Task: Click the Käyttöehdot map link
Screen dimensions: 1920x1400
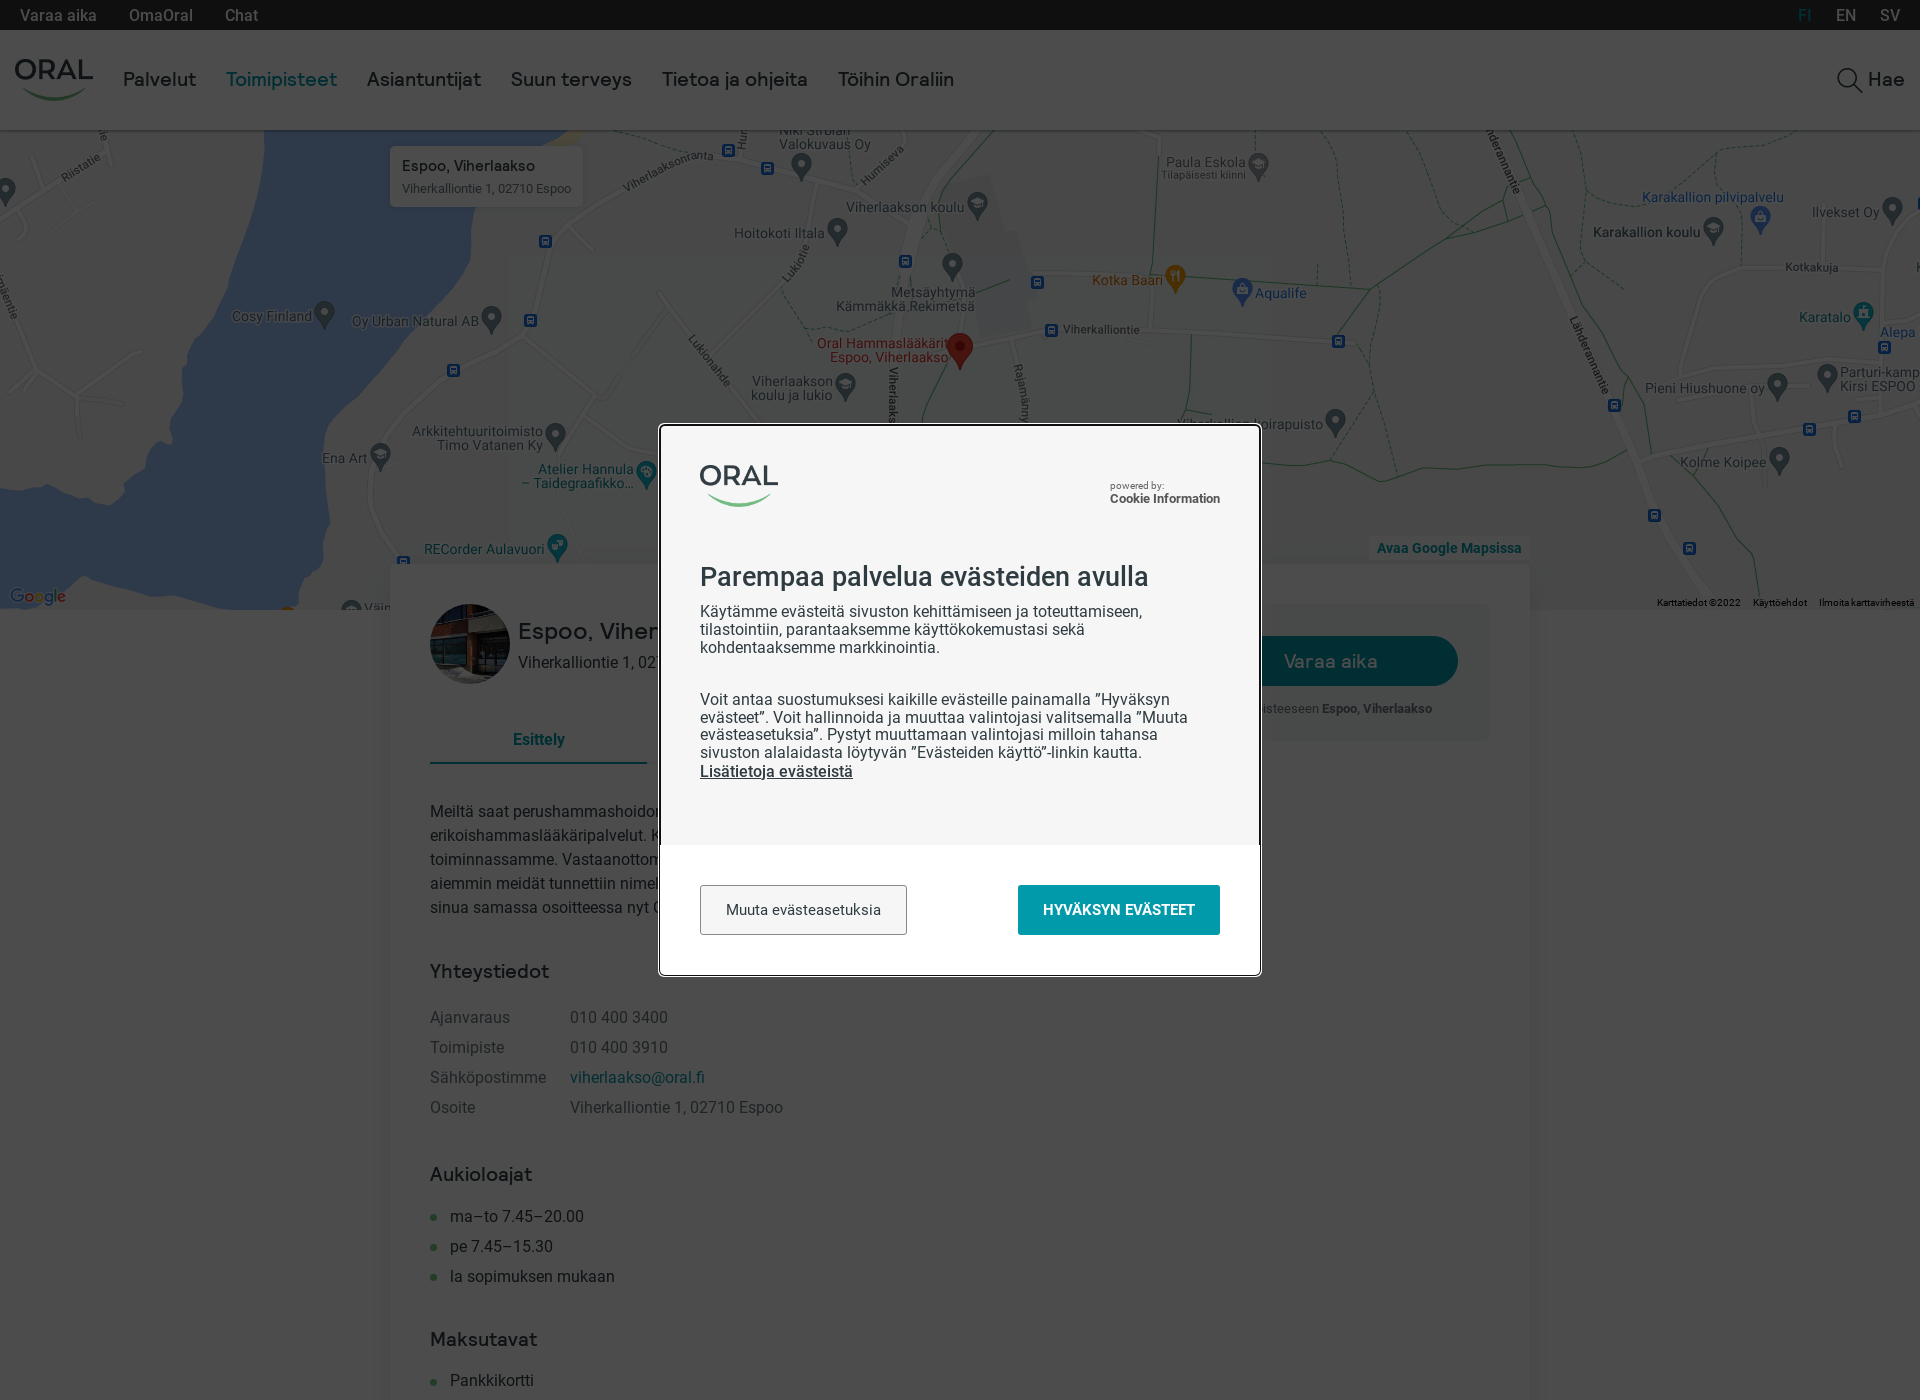Action: coord(1779,603)
